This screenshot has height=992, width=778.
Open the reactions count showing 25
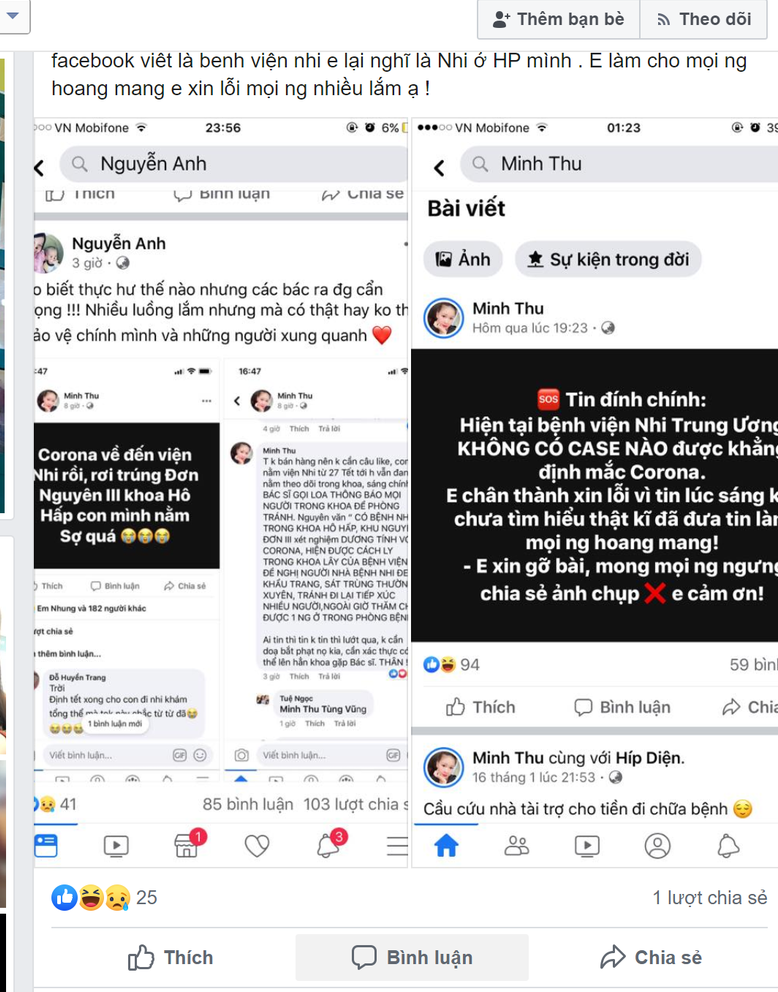click(x=104, y=897)
